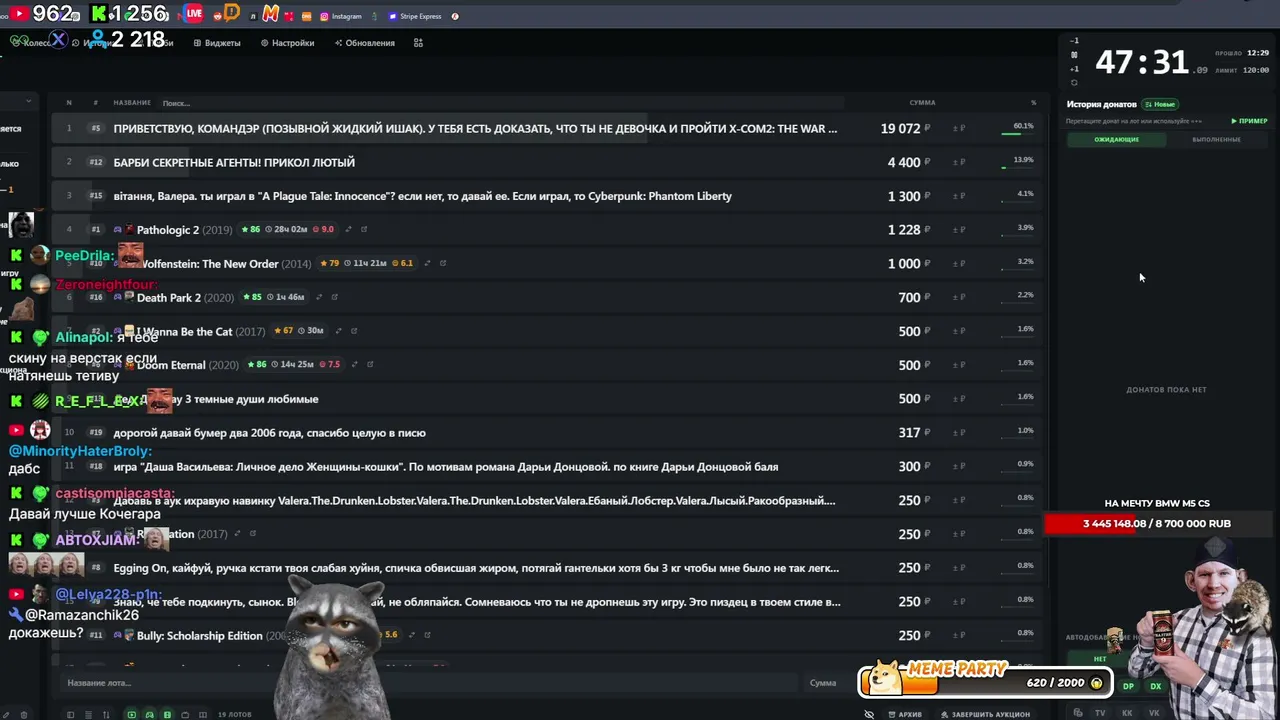Click the 19 072 ₽ amount
1280x720 pixels.
tap(906, 128)
